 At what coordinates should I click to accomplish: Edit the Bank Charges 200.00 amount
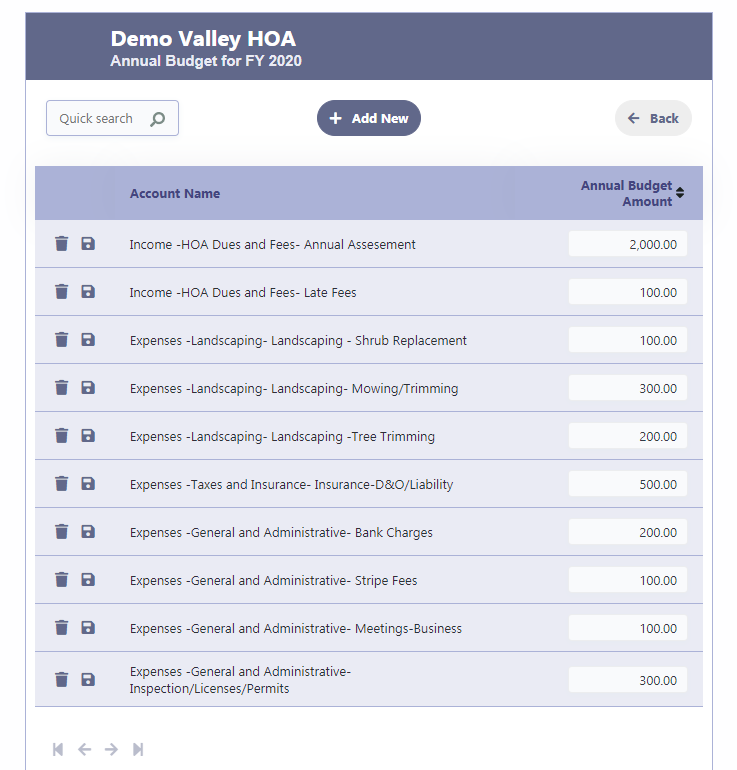(628, 532)
